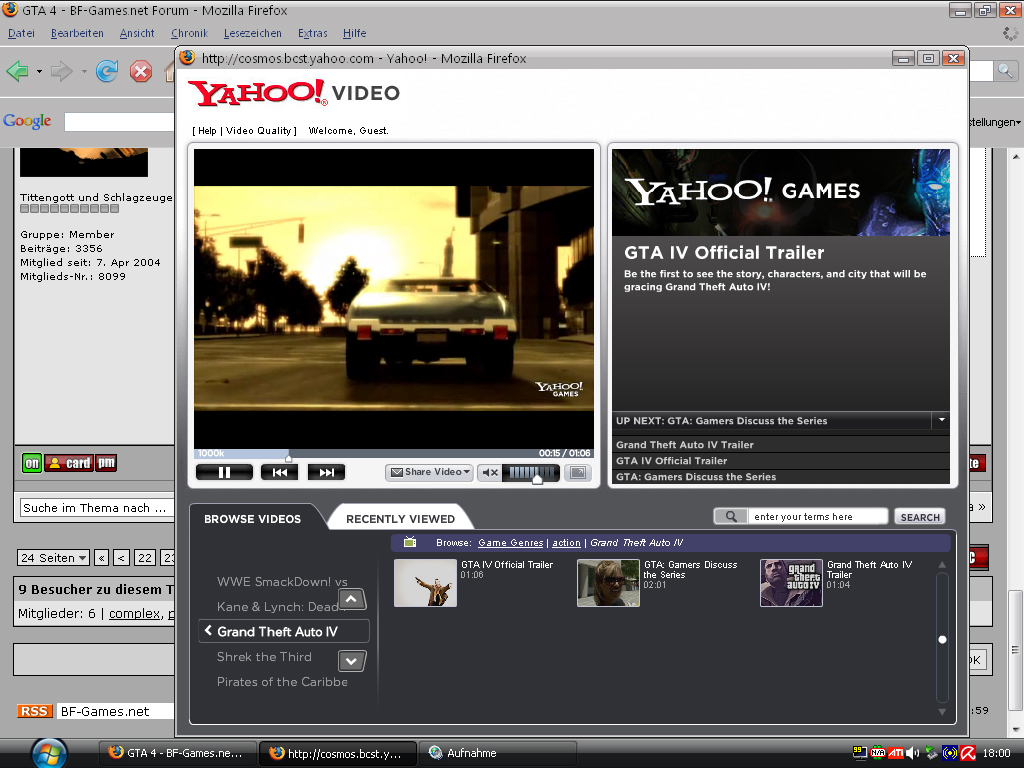Open the Share Video dropdown
Viewport: 1024px width, 768px height.
(x=430, y=472)
